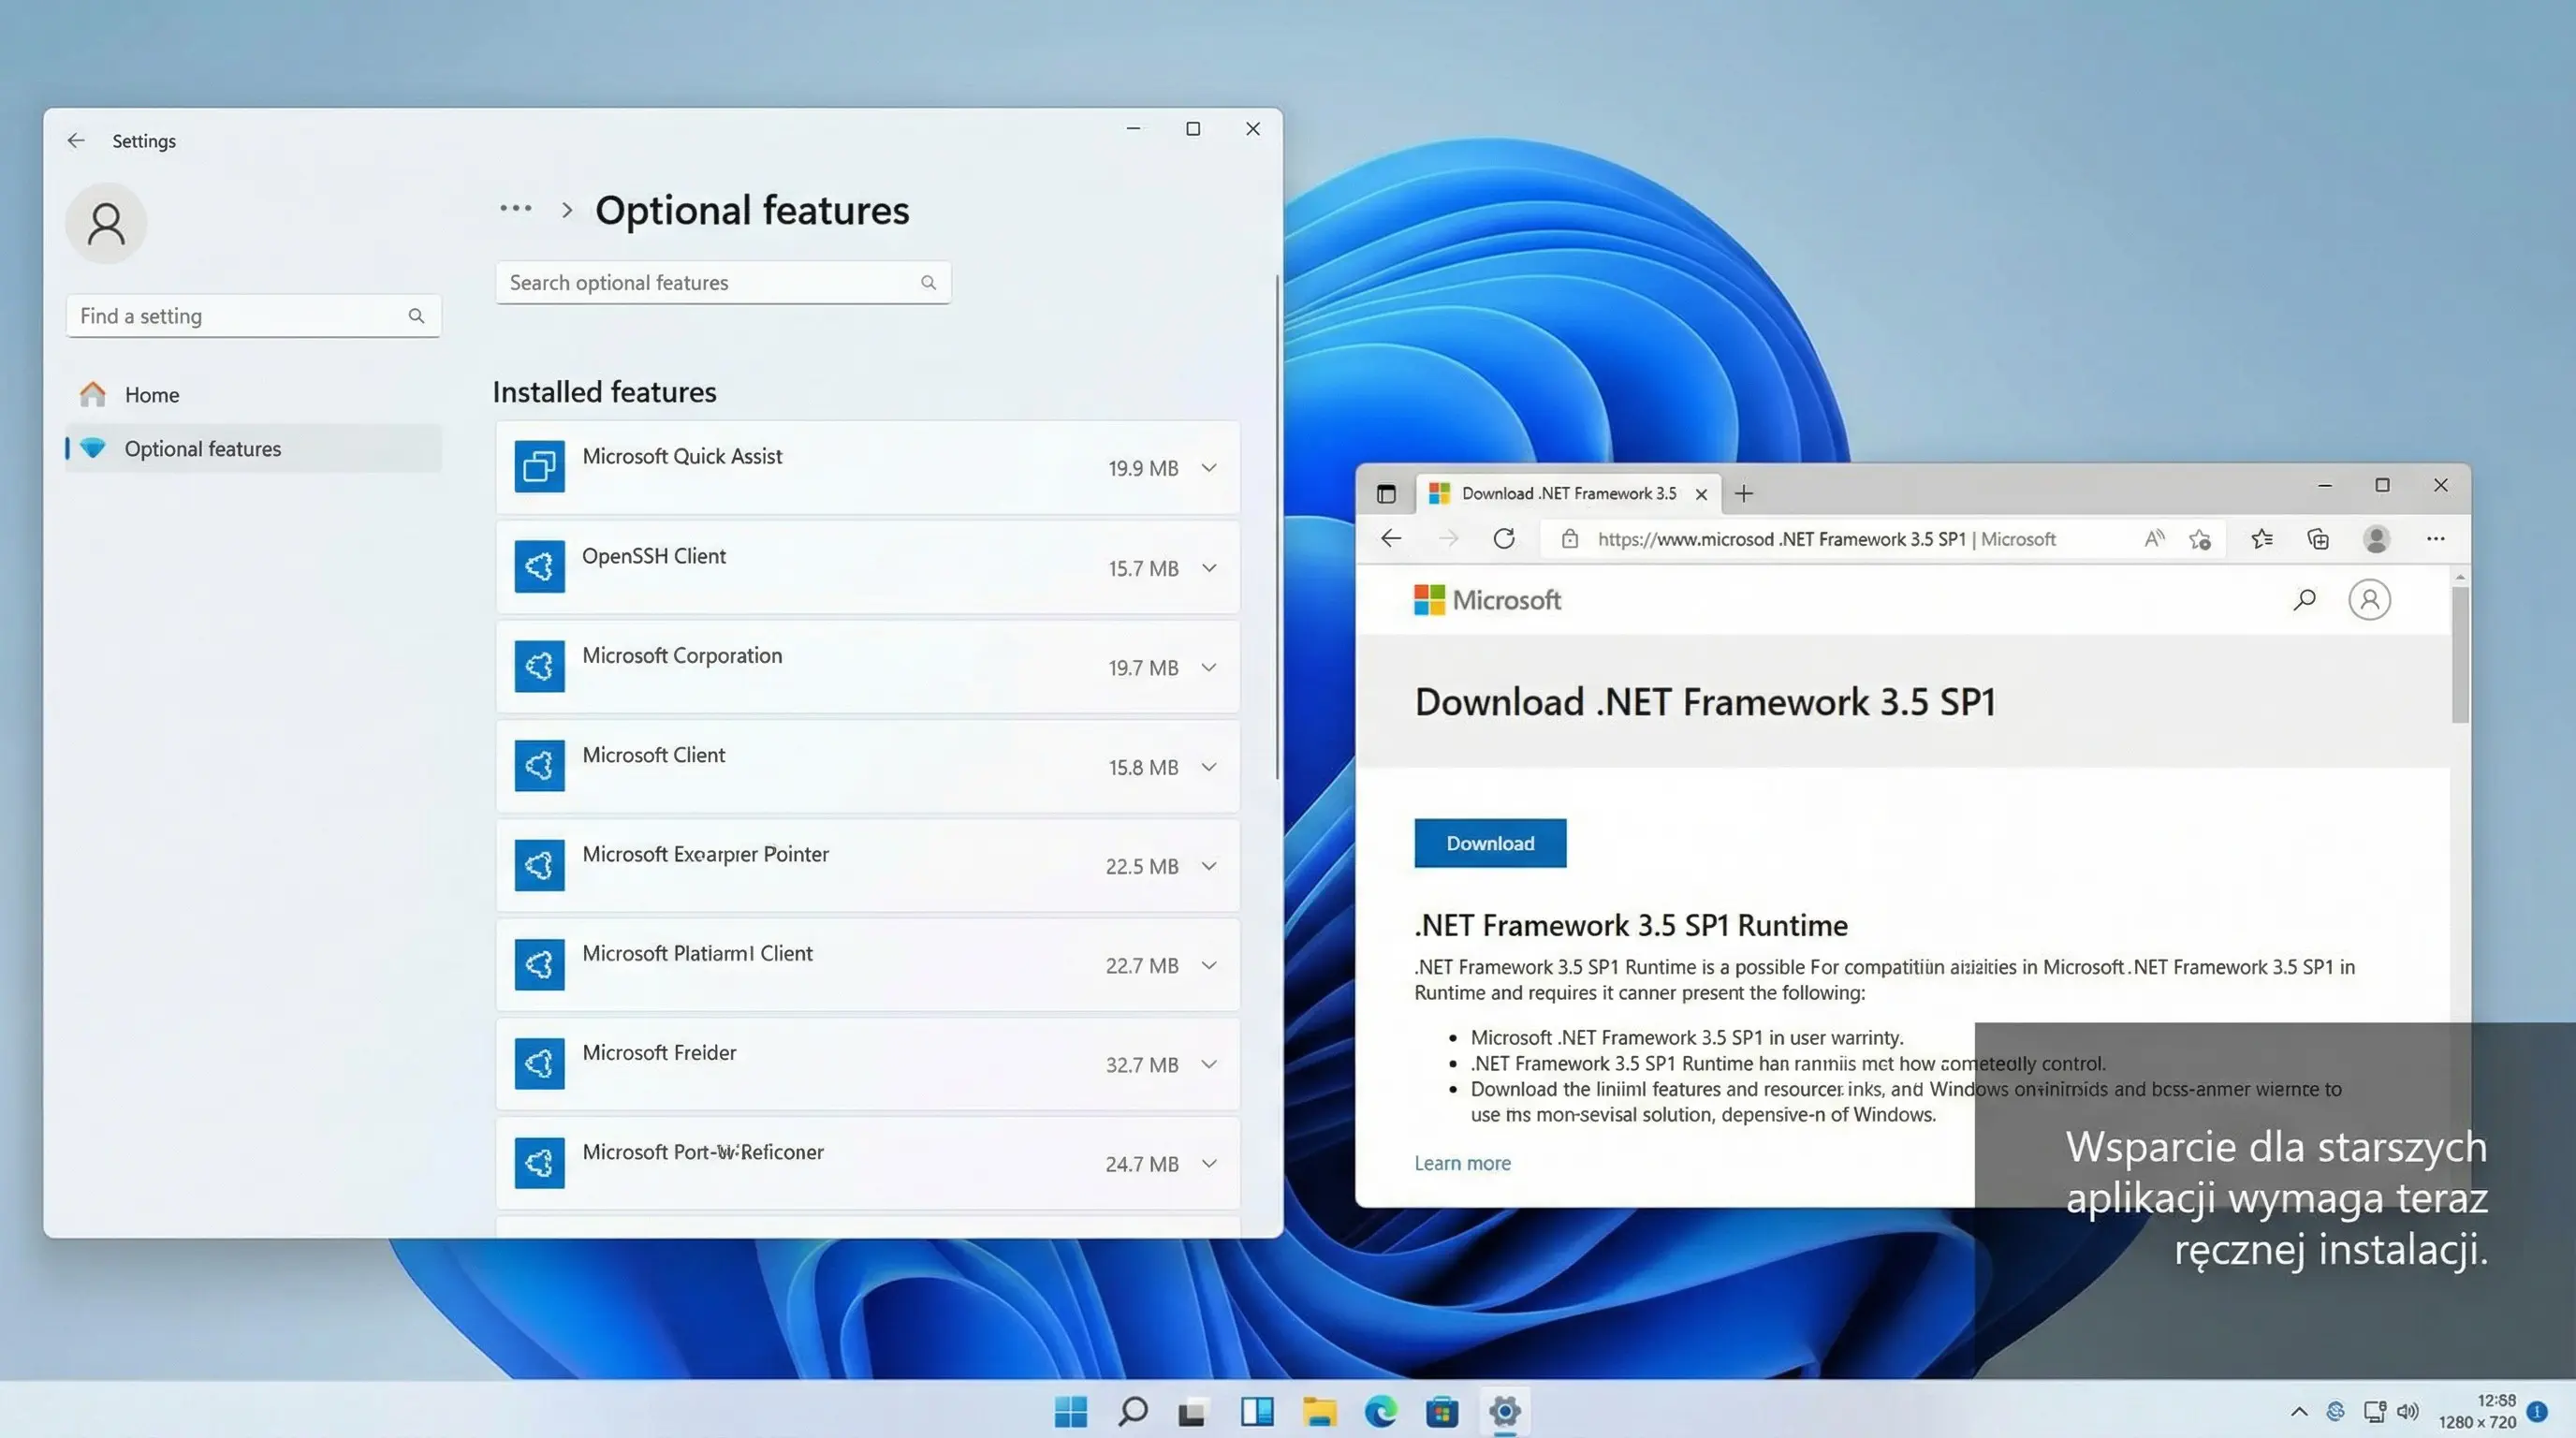Click the Microsoft site search magnifier icon
Screen dimensions: 2576x1438
tap(2304, 600)
